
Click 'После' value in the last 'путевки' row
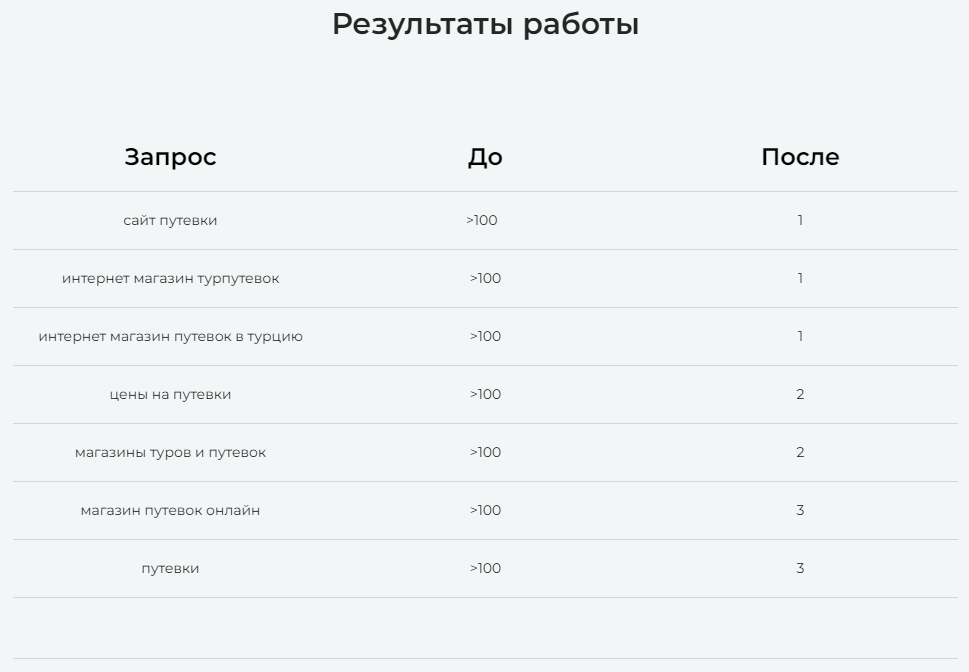click(800, 568)
